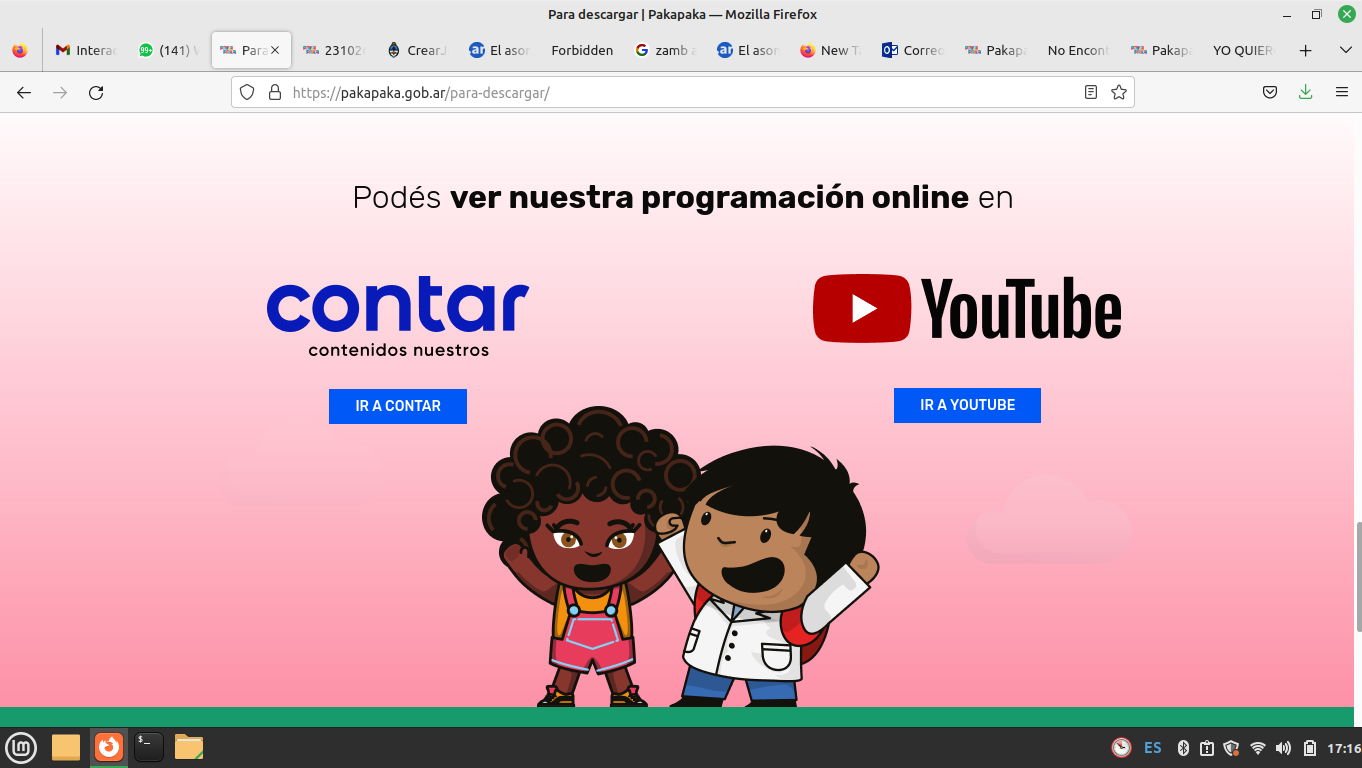Viewport: 1362px width, 768px height.
Task: Click the page vertical scrollbar thumb
Action: point(1357,576)
